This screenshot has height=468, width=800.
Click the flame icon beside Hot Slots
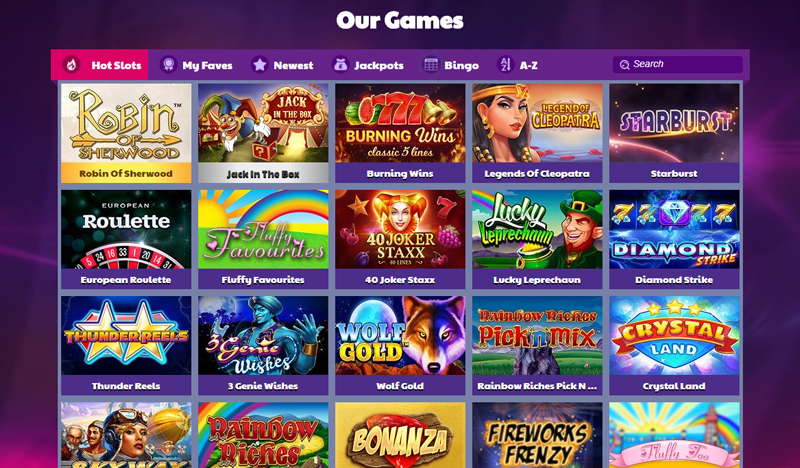coord(71,65)
